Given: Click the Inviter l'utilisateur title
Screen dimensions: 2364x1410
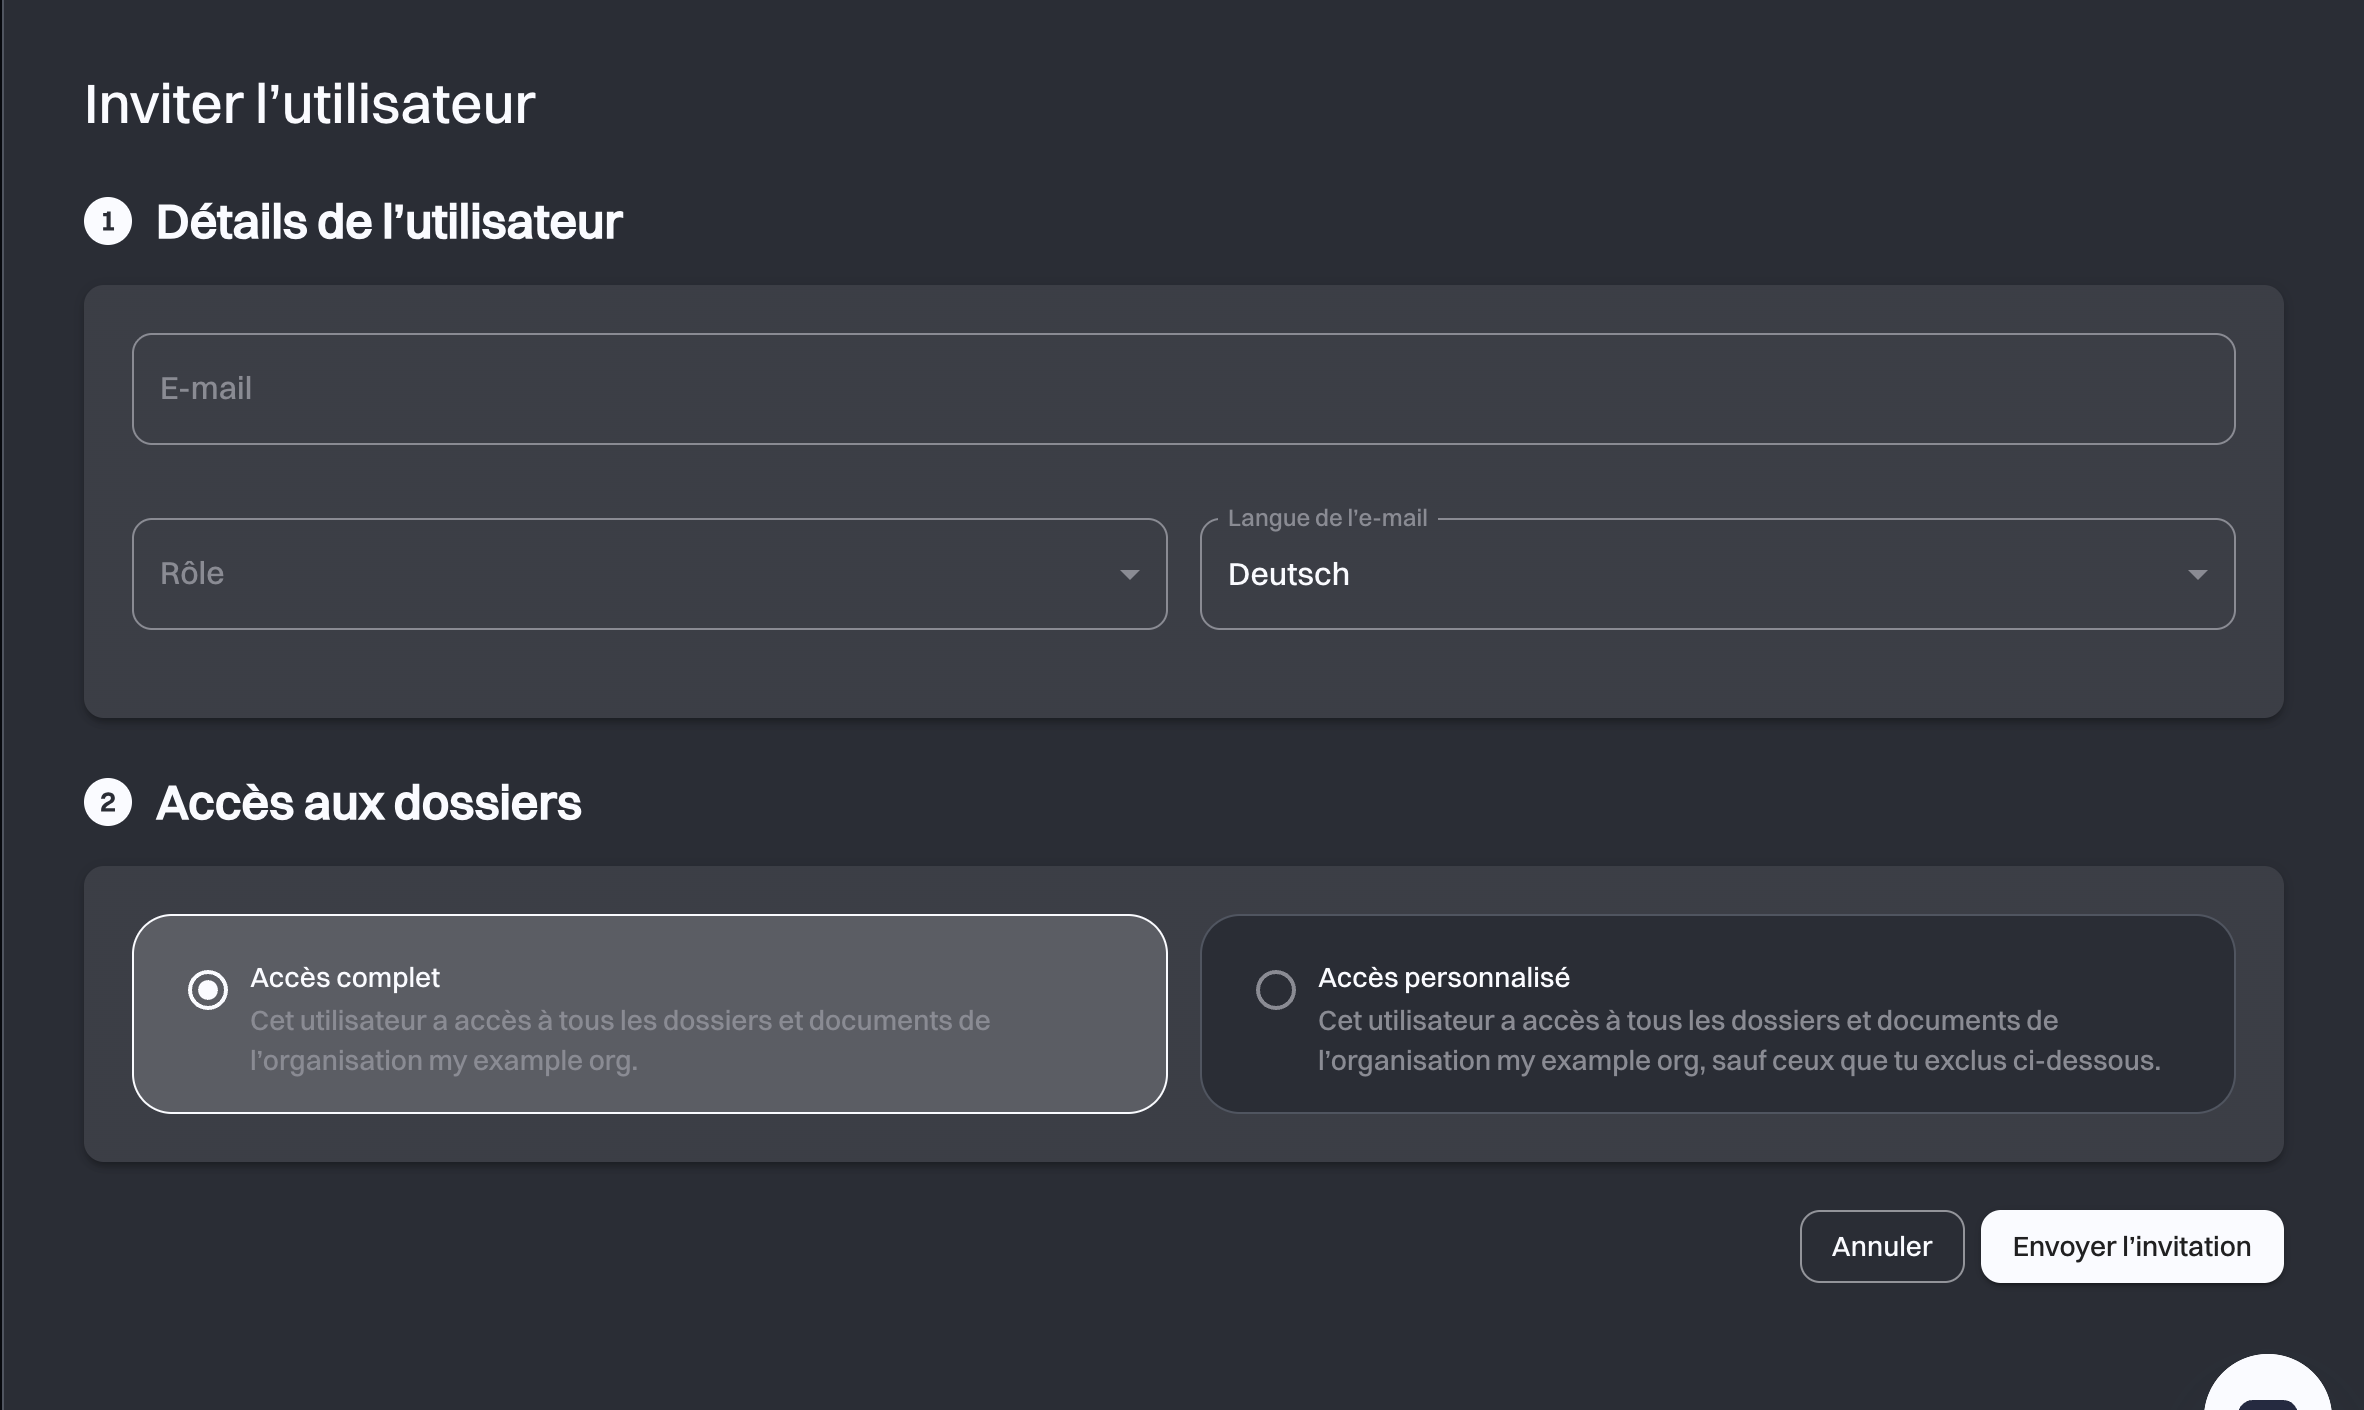Looking at the screenshot, I should coord(310,104).
